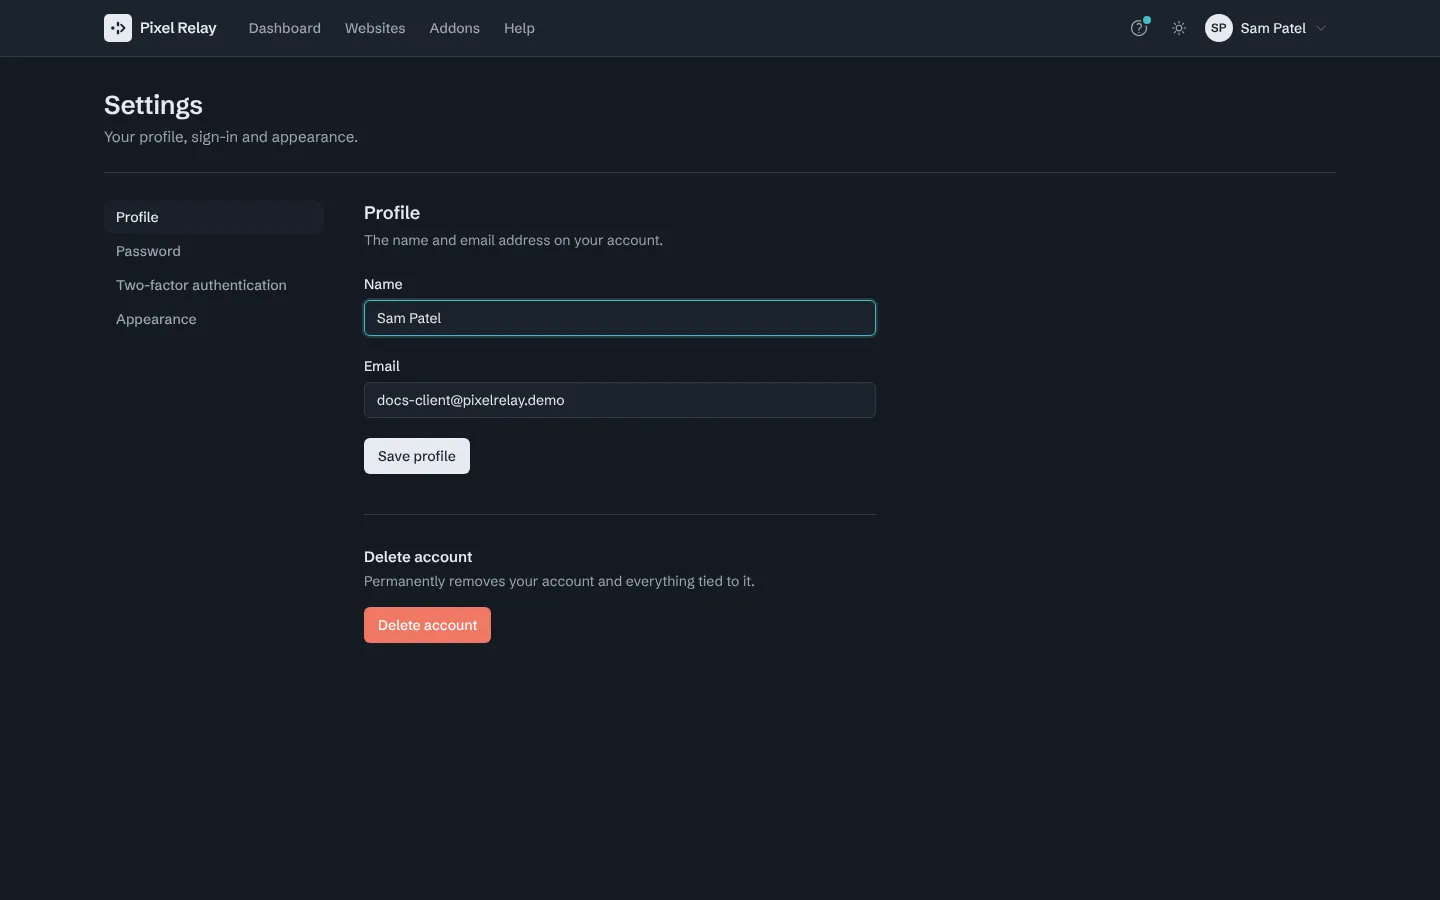1440x900 pixels.
Task: Select the Profile settings tab
Action: (214, 217)
